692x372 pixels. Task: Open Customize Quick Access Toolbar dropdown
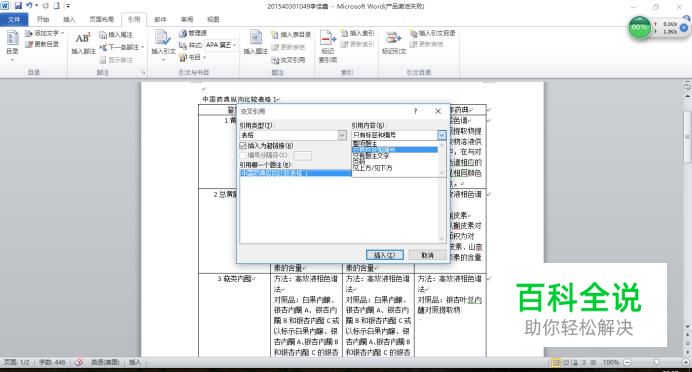click(x=68, y=6)
